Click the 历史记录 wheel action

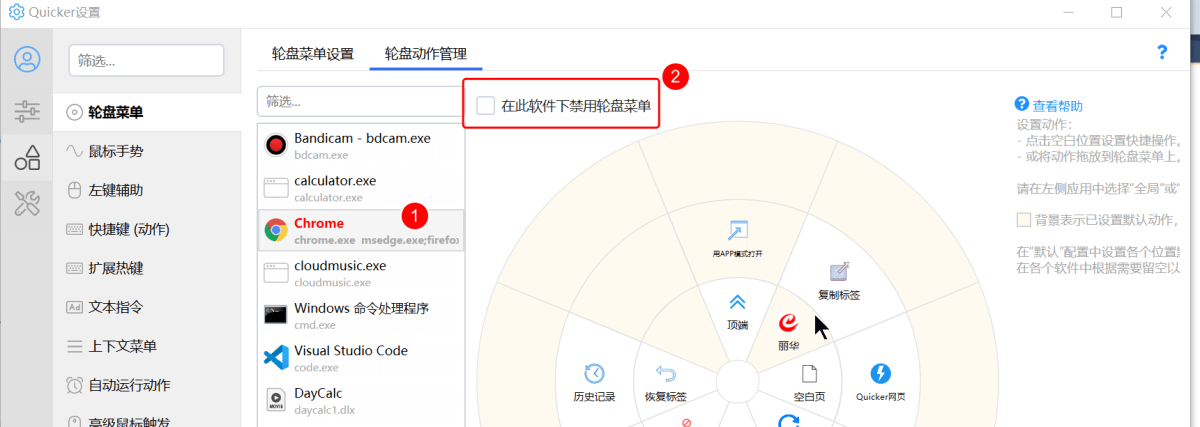[594, 383]
